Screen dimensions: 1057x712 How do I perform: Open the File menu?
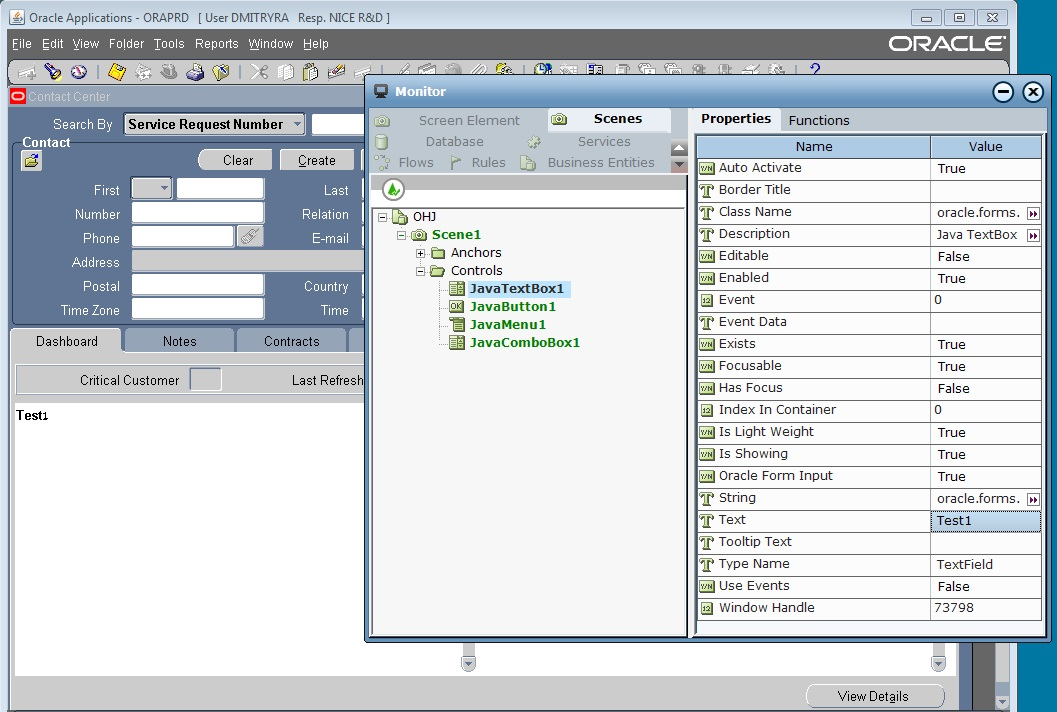click(x=22, y=44)
